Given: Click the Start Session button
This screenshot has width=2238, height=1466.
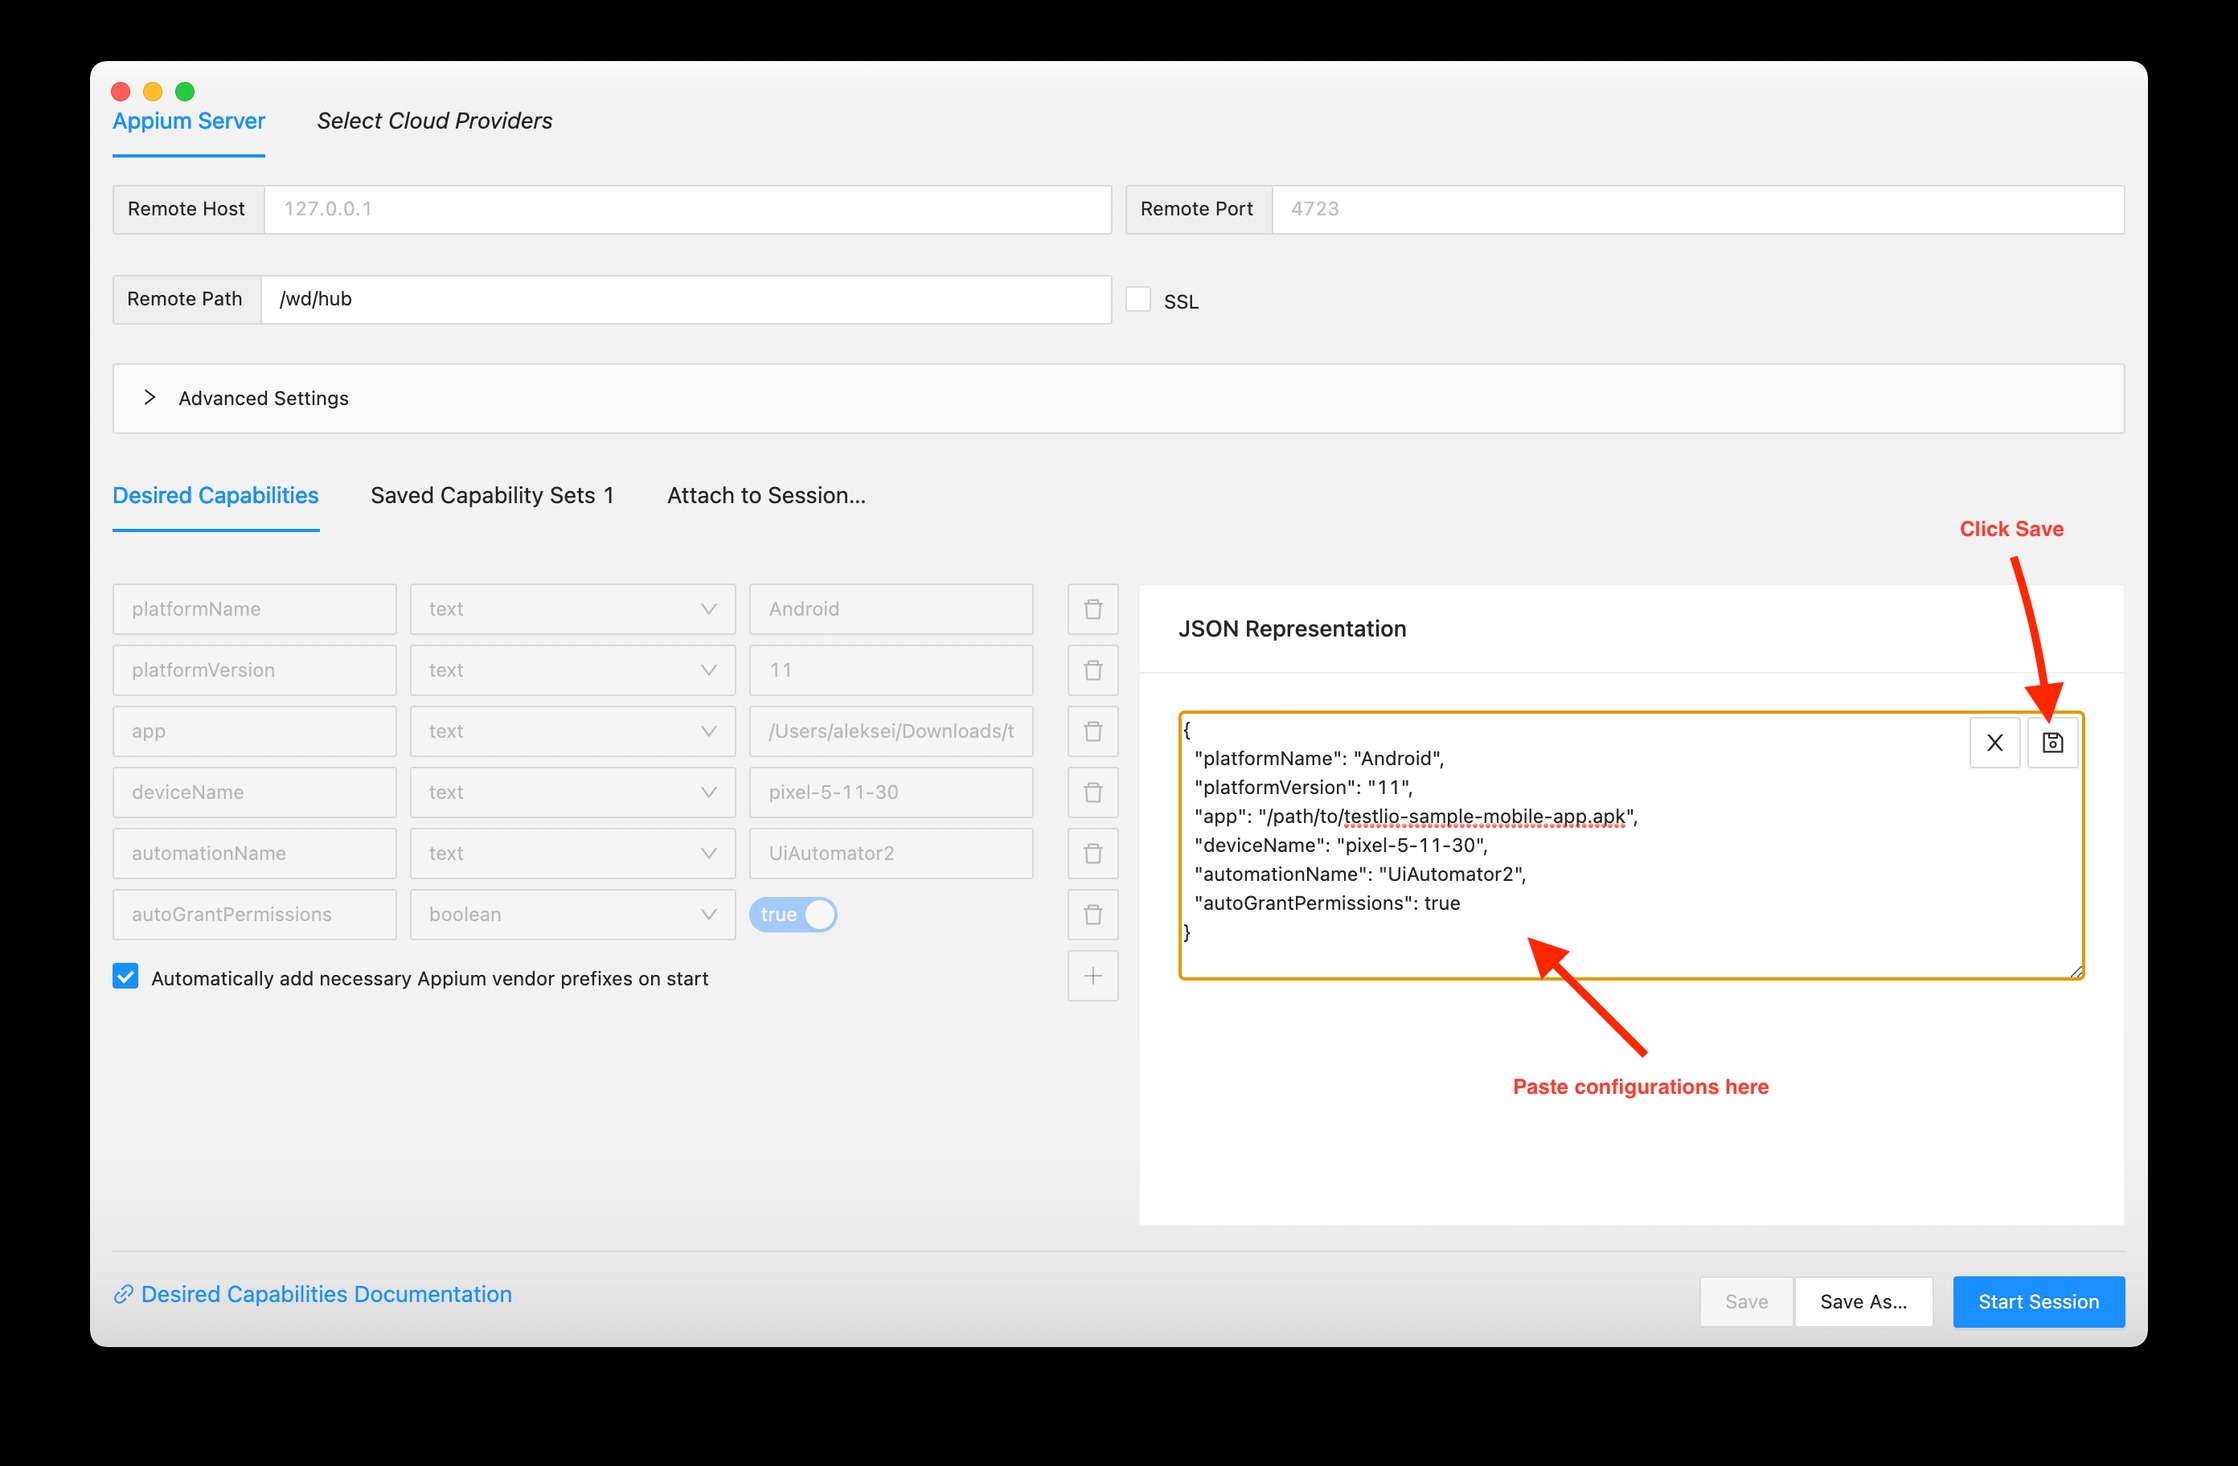Looking at the screenshot, I should (x=2037, y=1301).
